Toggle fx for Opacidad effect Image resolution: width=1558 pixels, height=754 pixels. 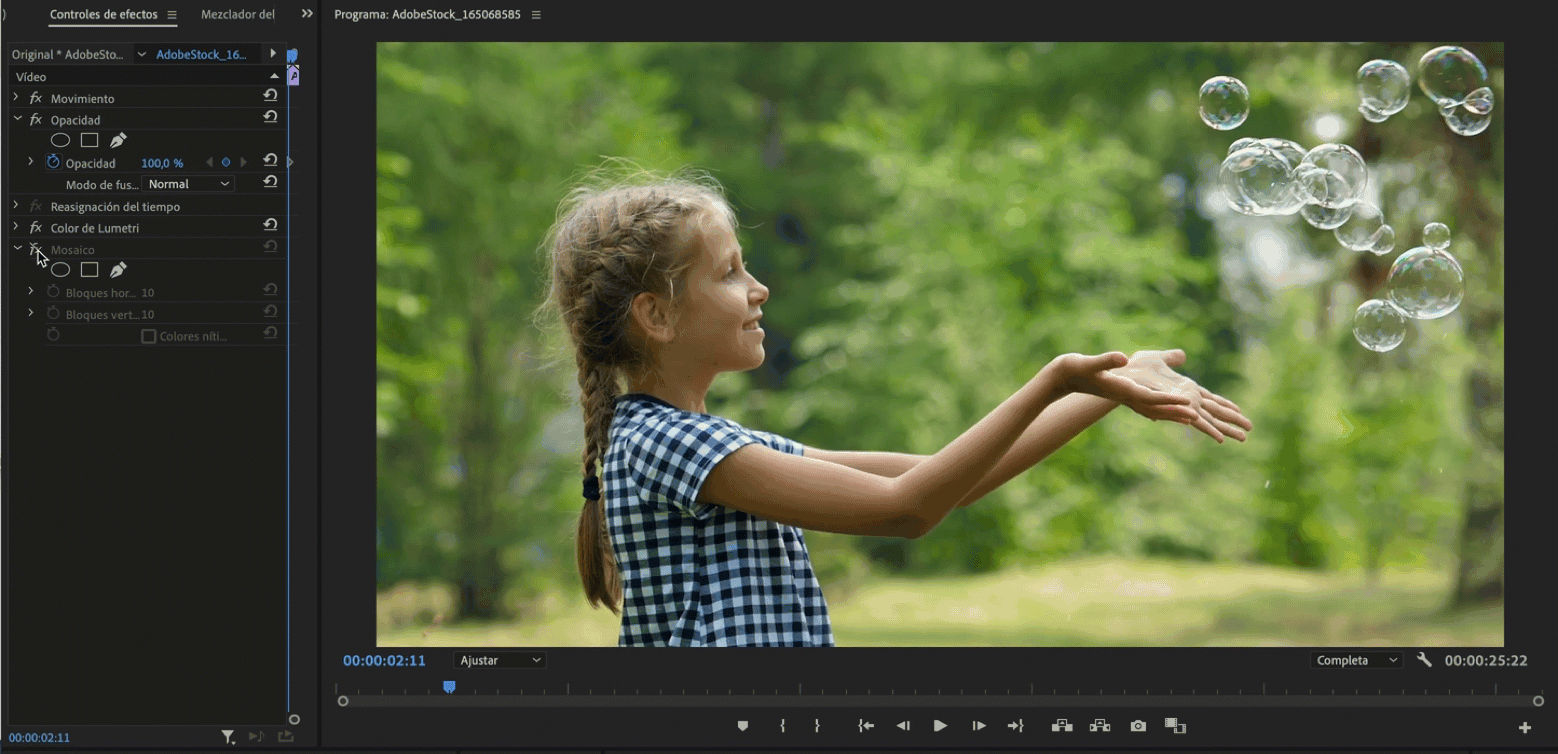tap(36, 120)
